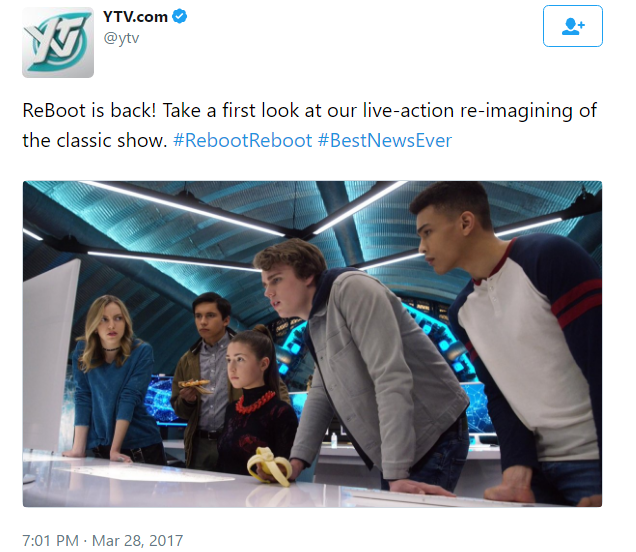Screen dimensions: 636x552
Task: Click the ReBoot is back tweet text
Action: (309, 125)
